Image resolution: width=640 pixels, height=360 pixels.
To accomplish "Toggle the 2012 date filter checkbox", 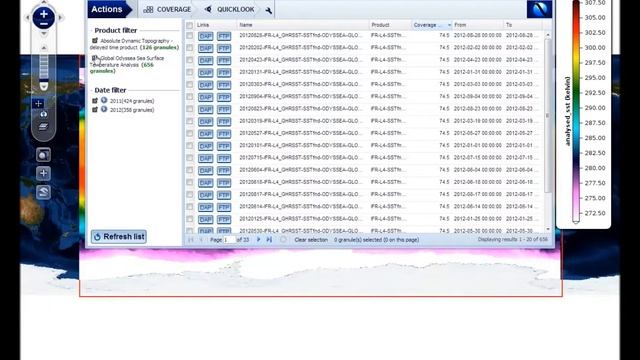I will 95,109.
